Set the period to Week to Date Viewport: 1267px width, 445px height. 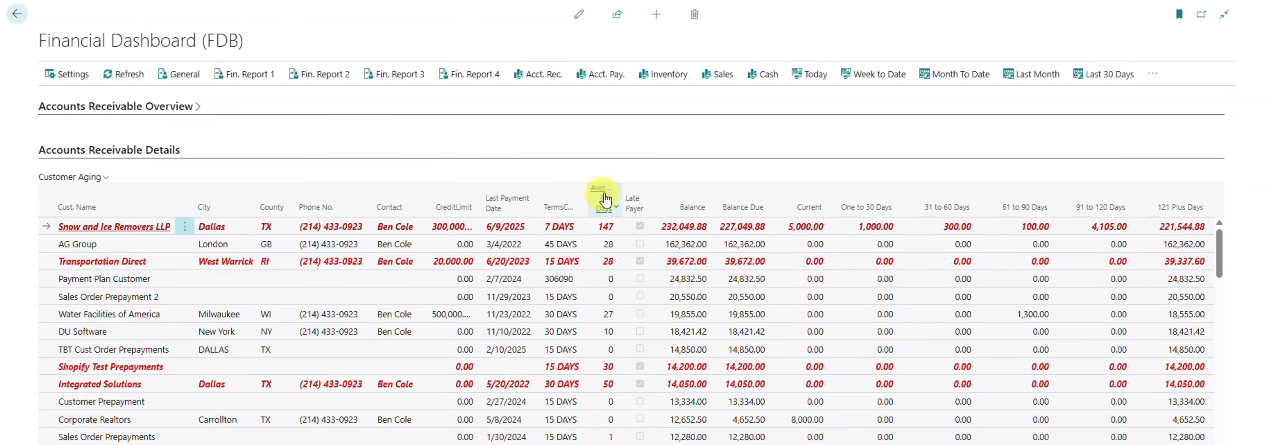(873, 74)
